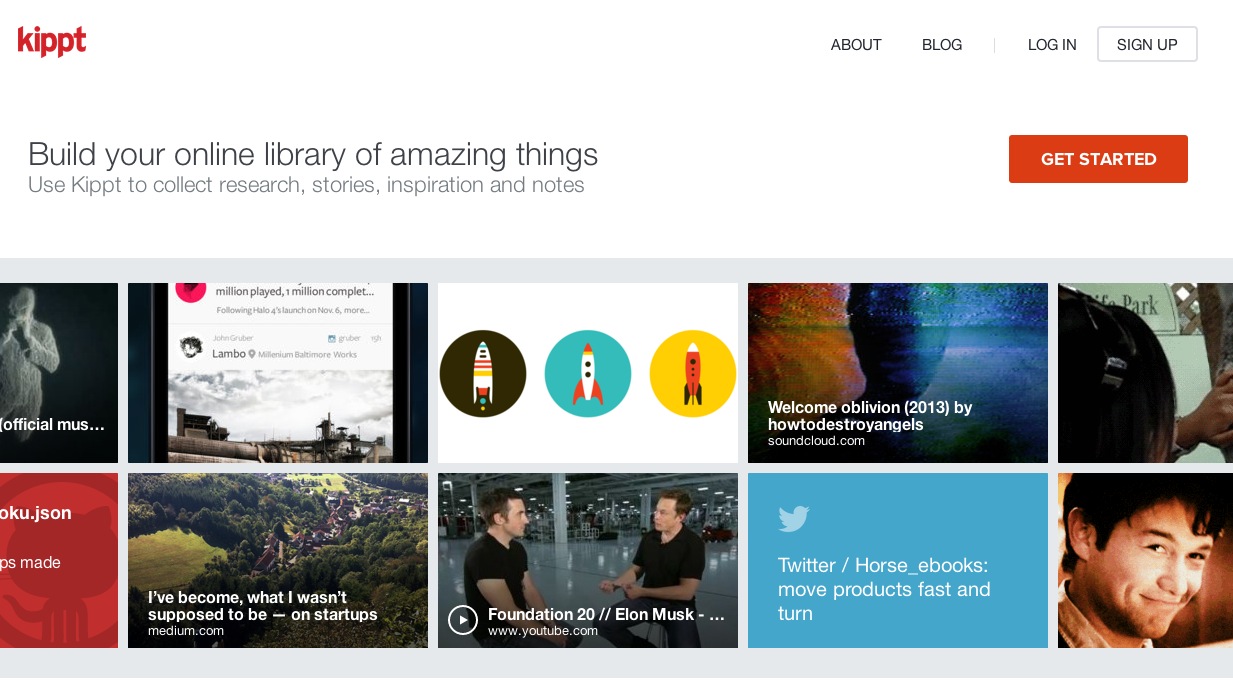
Task: Click the soundcloud.com source label
Action: point(816,441)
